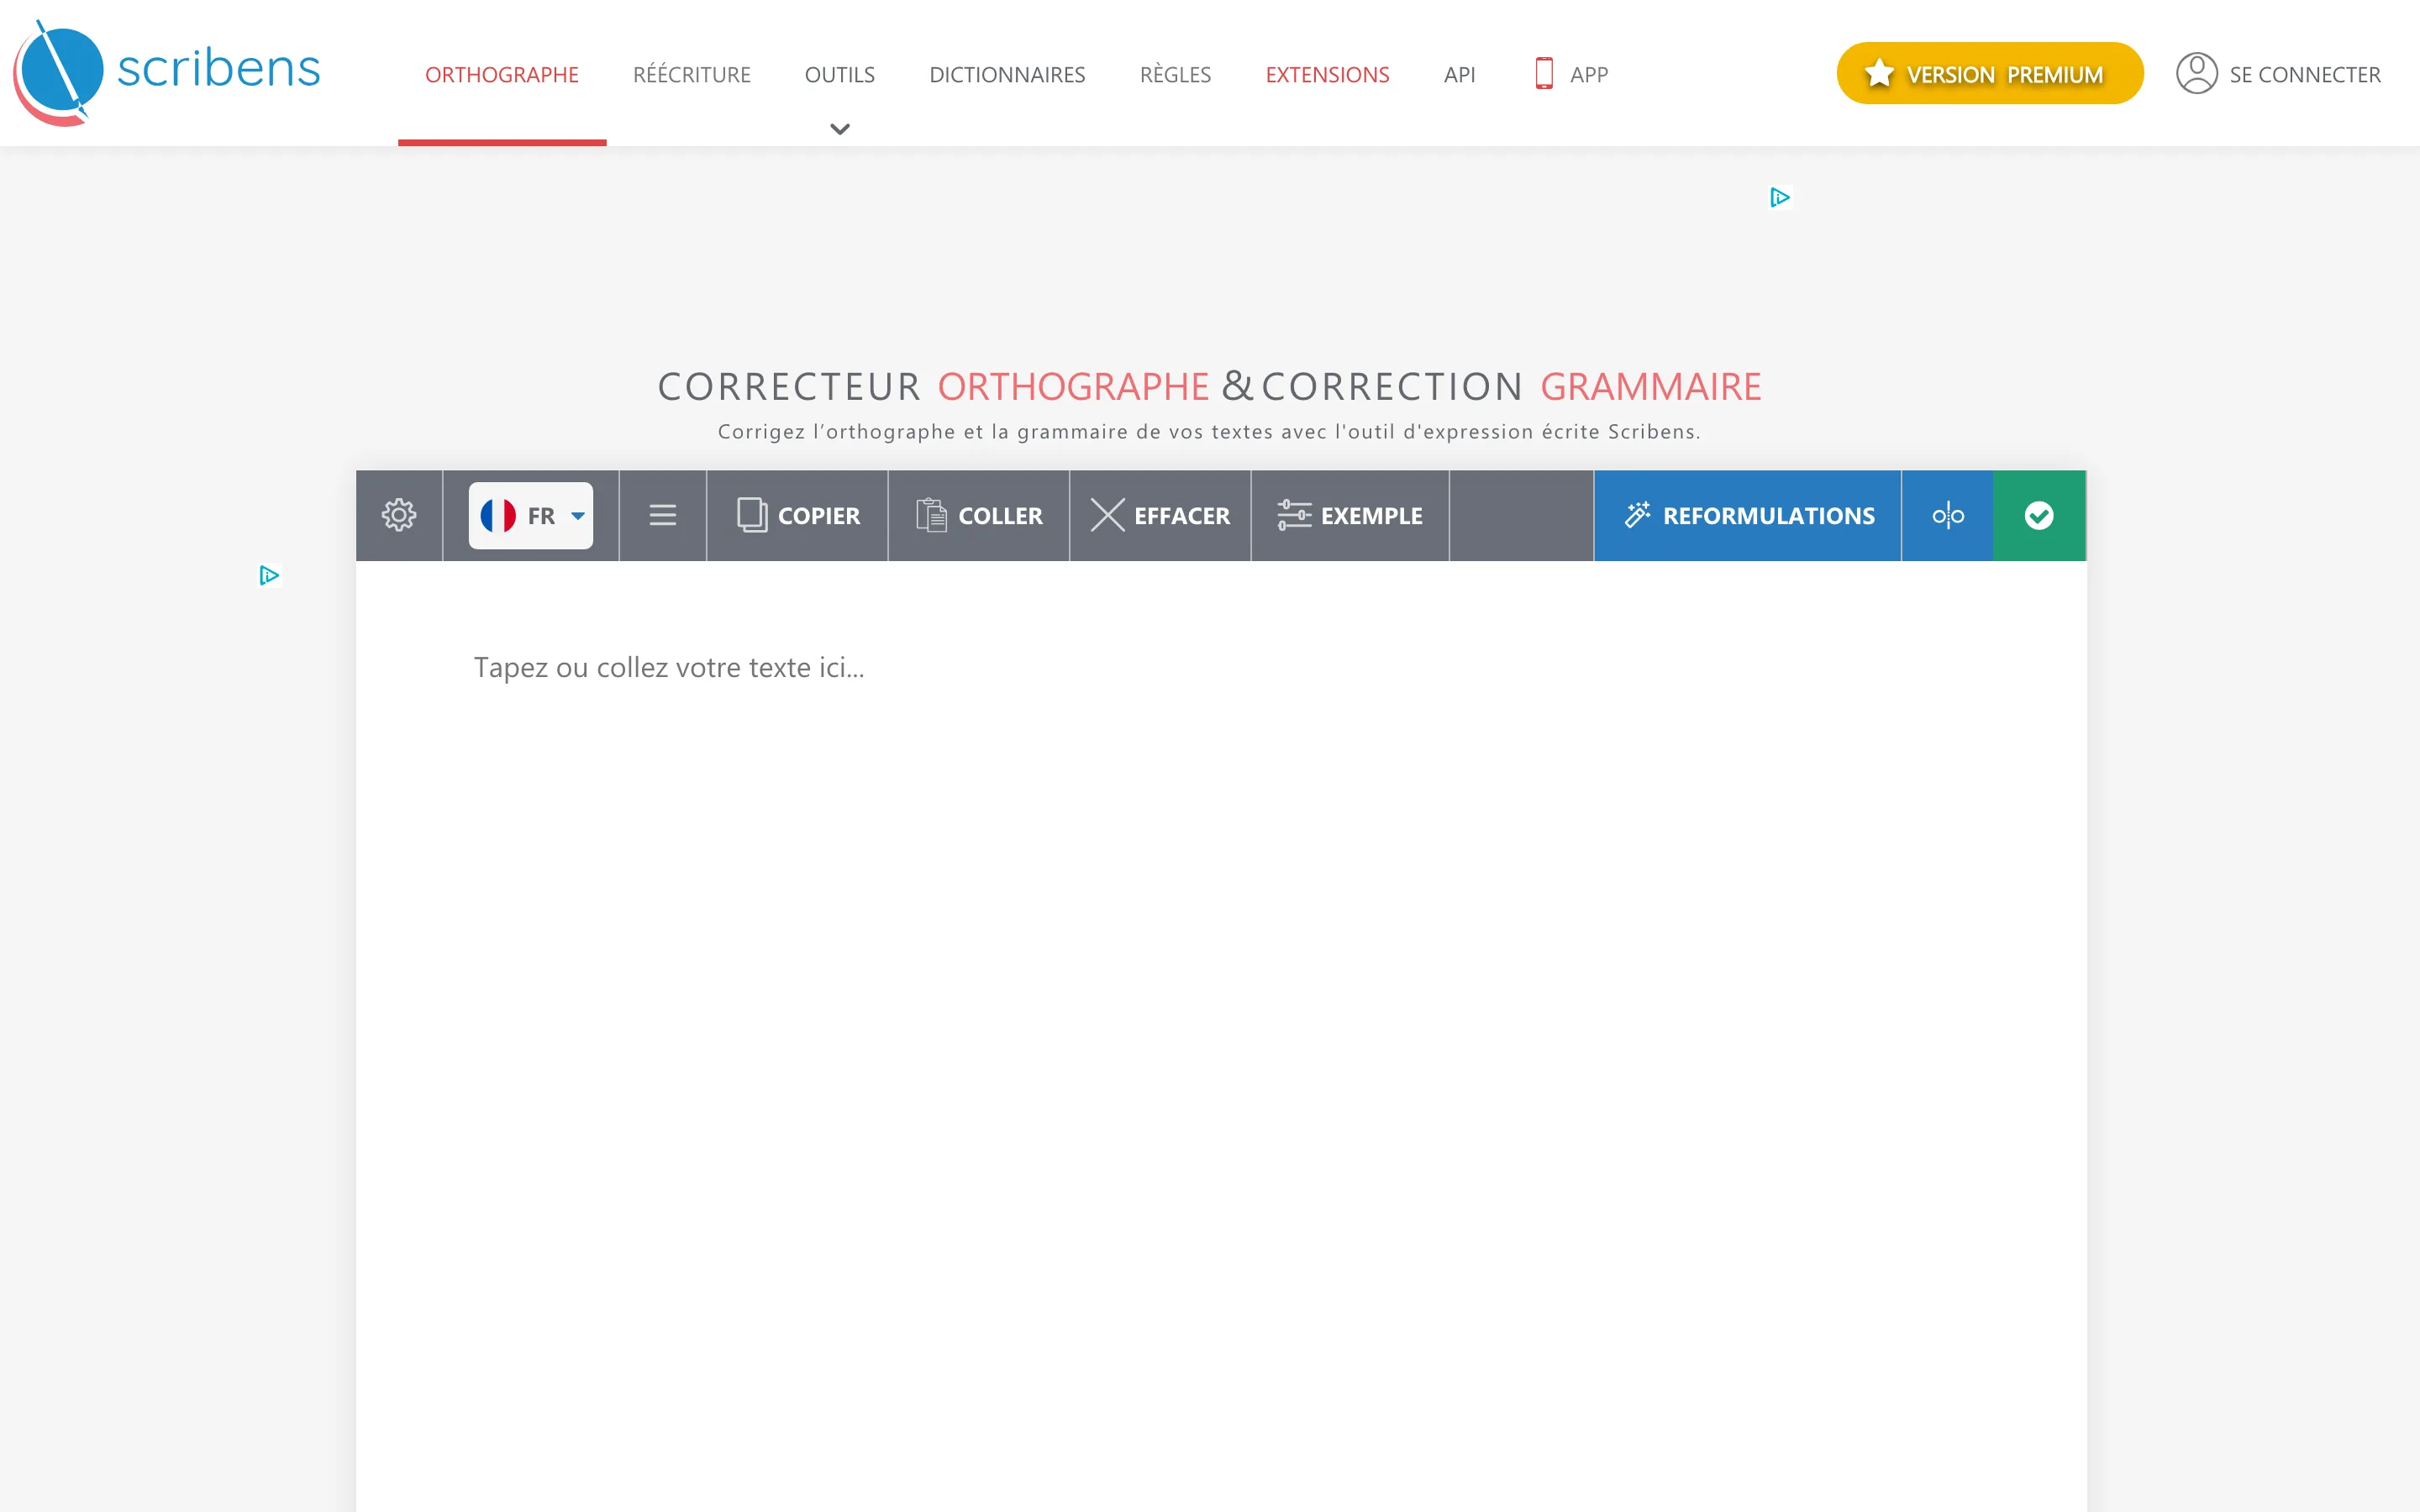Open the APP link
This screenshot has width=2420, height=1512.
click(1589, 75)
